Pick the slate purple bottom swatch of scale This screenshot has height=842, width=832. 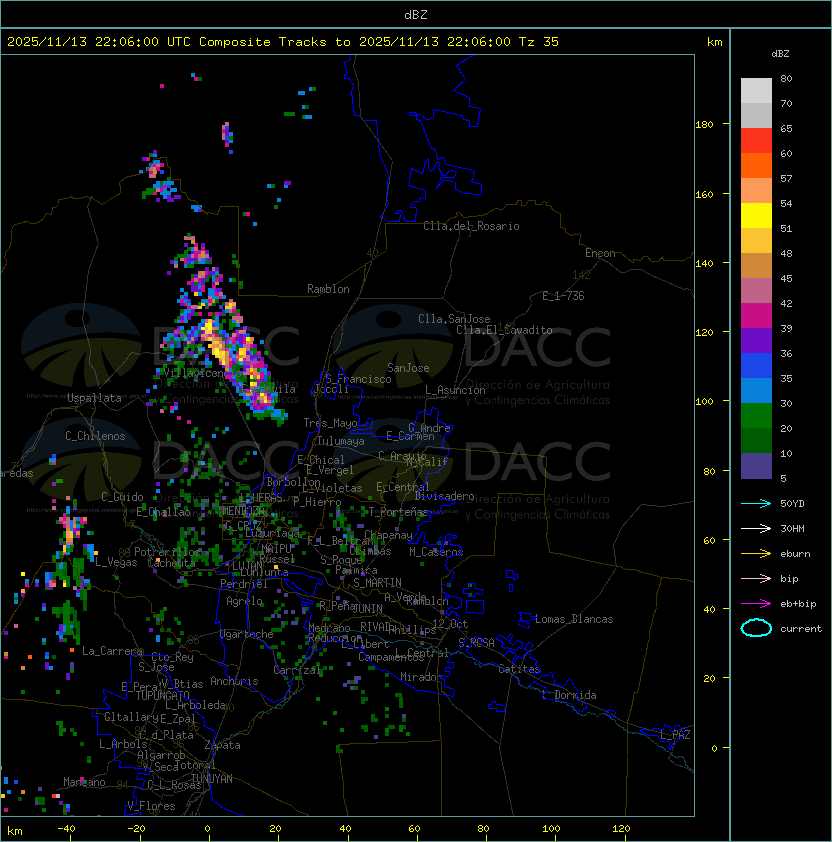tap(756, 466)
